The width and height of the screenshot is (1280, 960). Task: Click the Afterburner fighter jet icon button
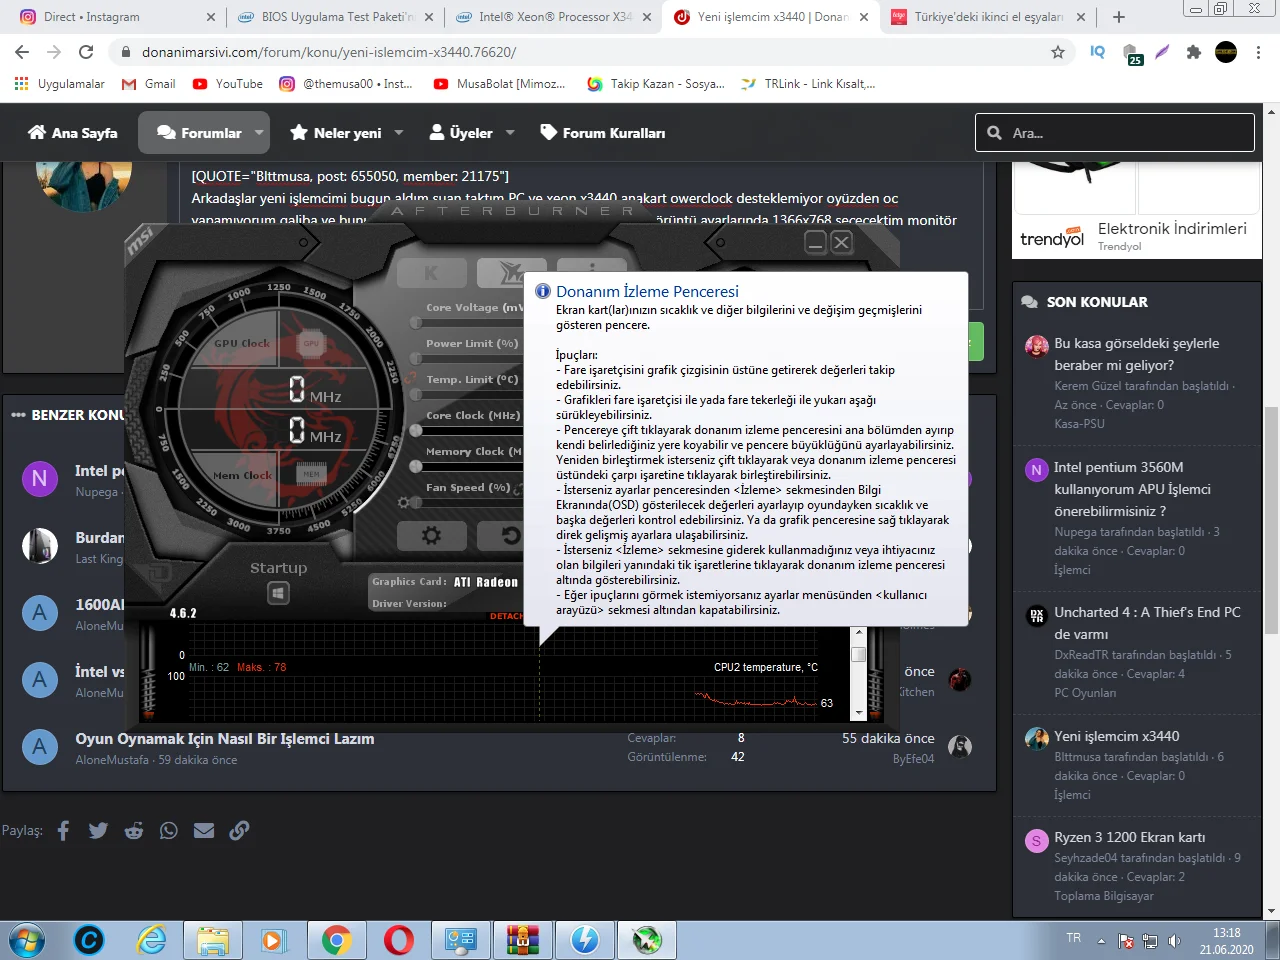tap(509, 272)
